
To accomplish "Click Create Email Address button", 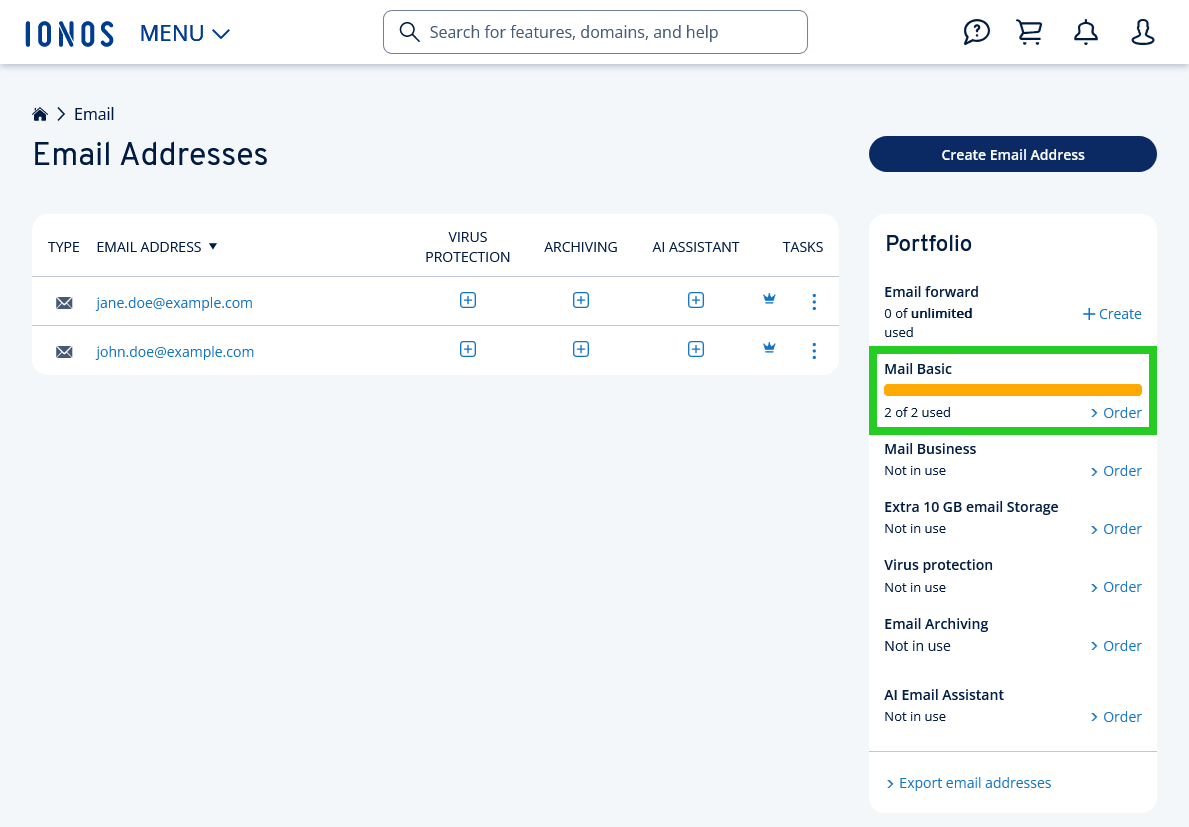I will pos(1012,155).
